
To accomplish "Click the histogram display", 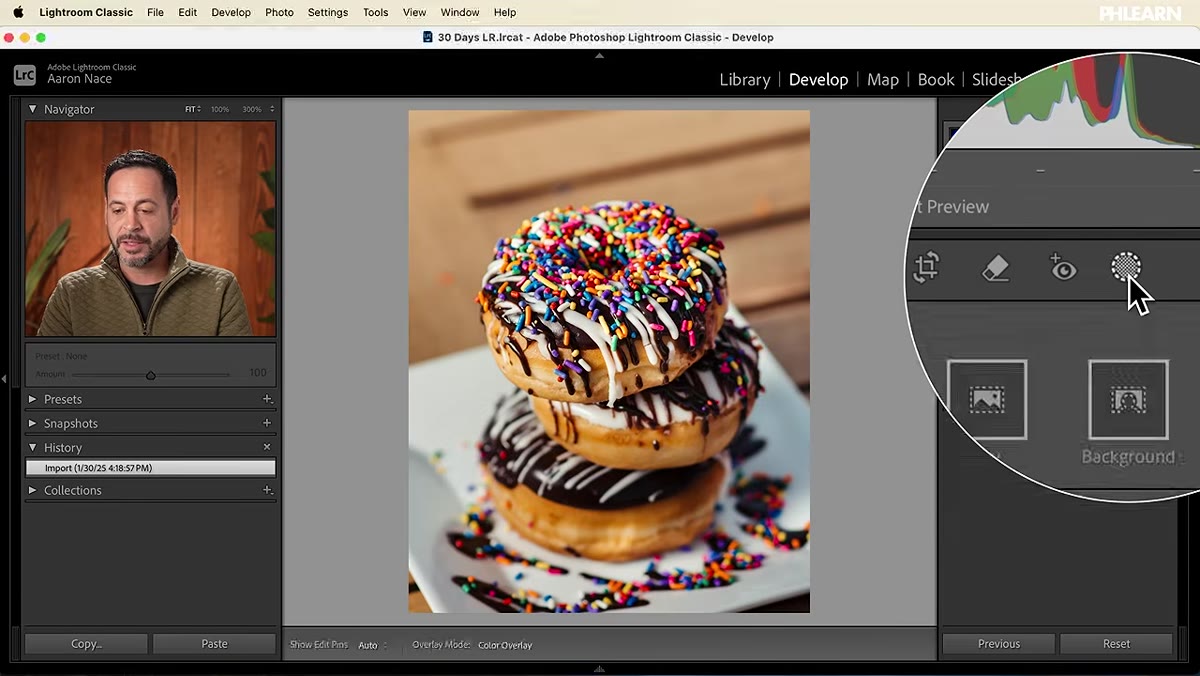I will [x=1085, y=100].
